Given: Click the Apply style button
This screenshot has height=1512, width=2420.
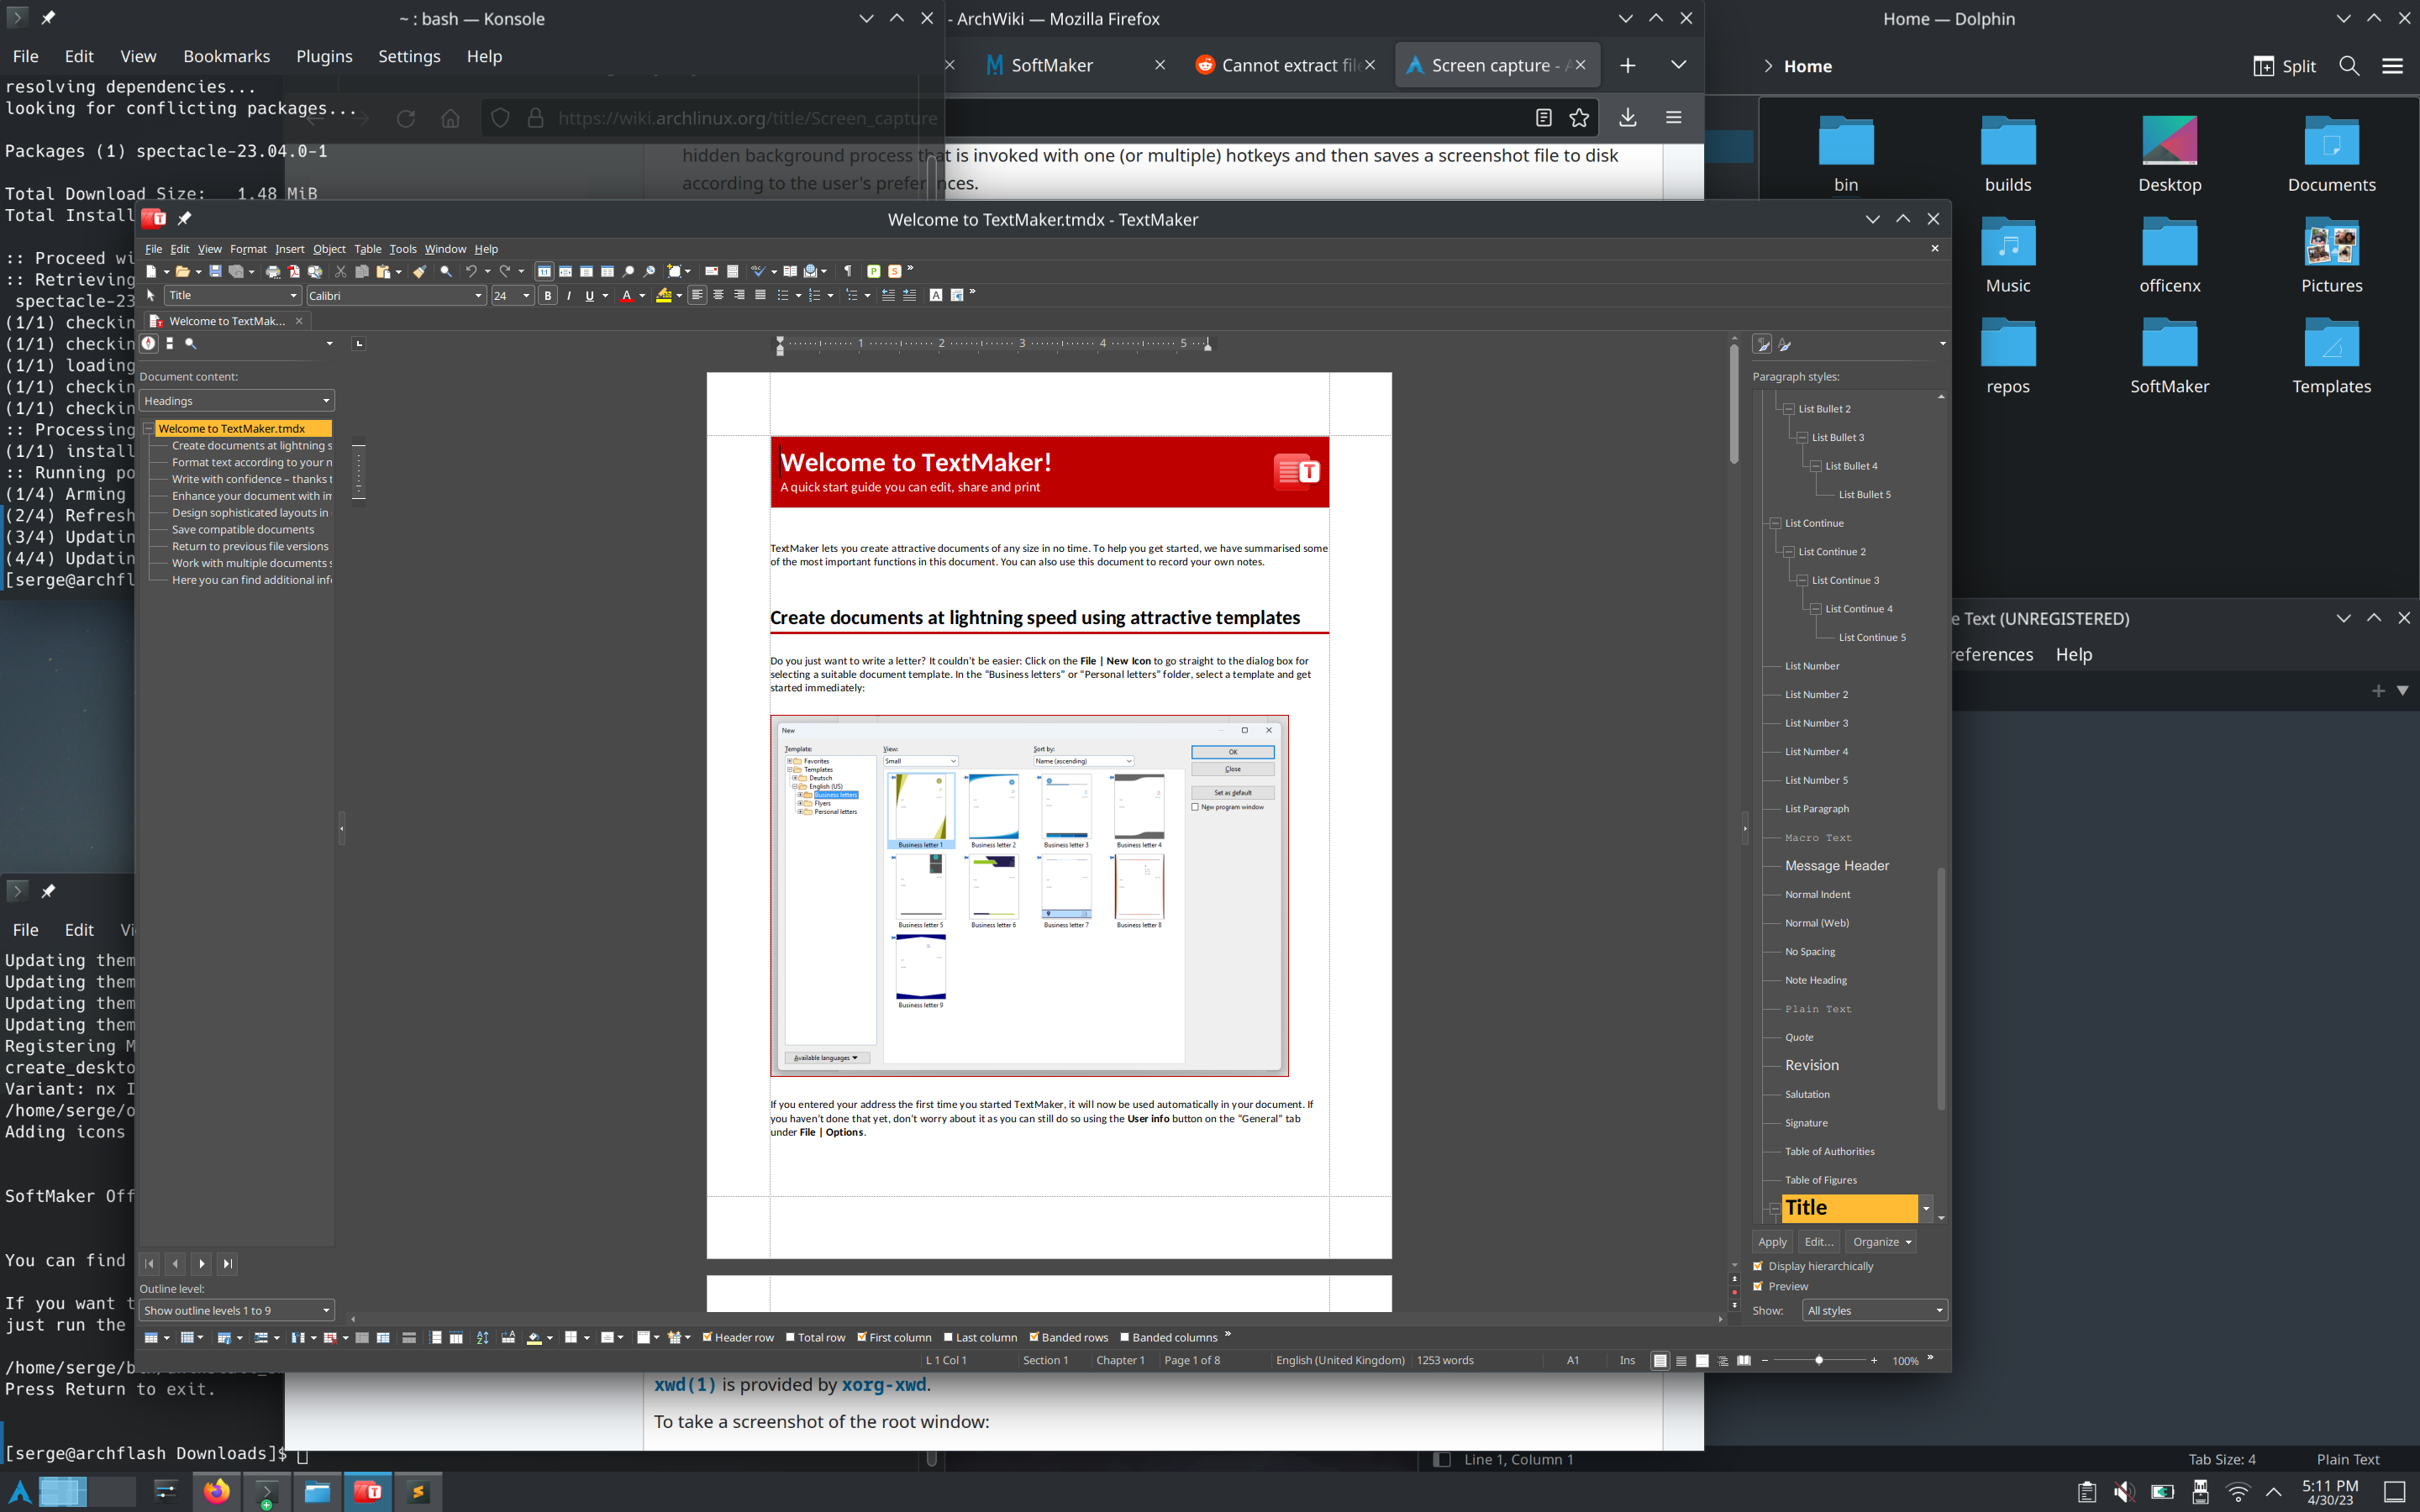Looking at the screenshot, I should pos(1772,1241).
